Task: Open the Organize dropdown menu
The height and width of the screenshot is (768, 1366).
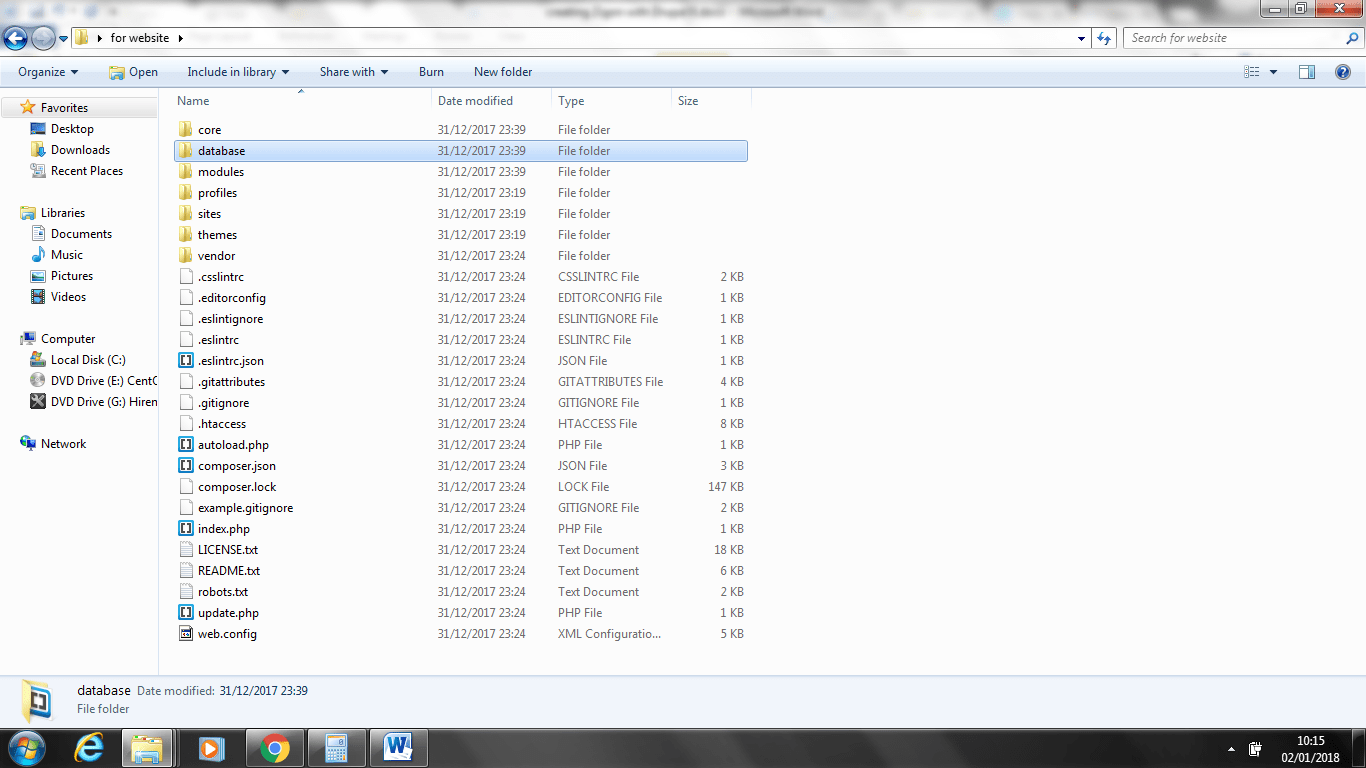Action: tap(48, 72)
